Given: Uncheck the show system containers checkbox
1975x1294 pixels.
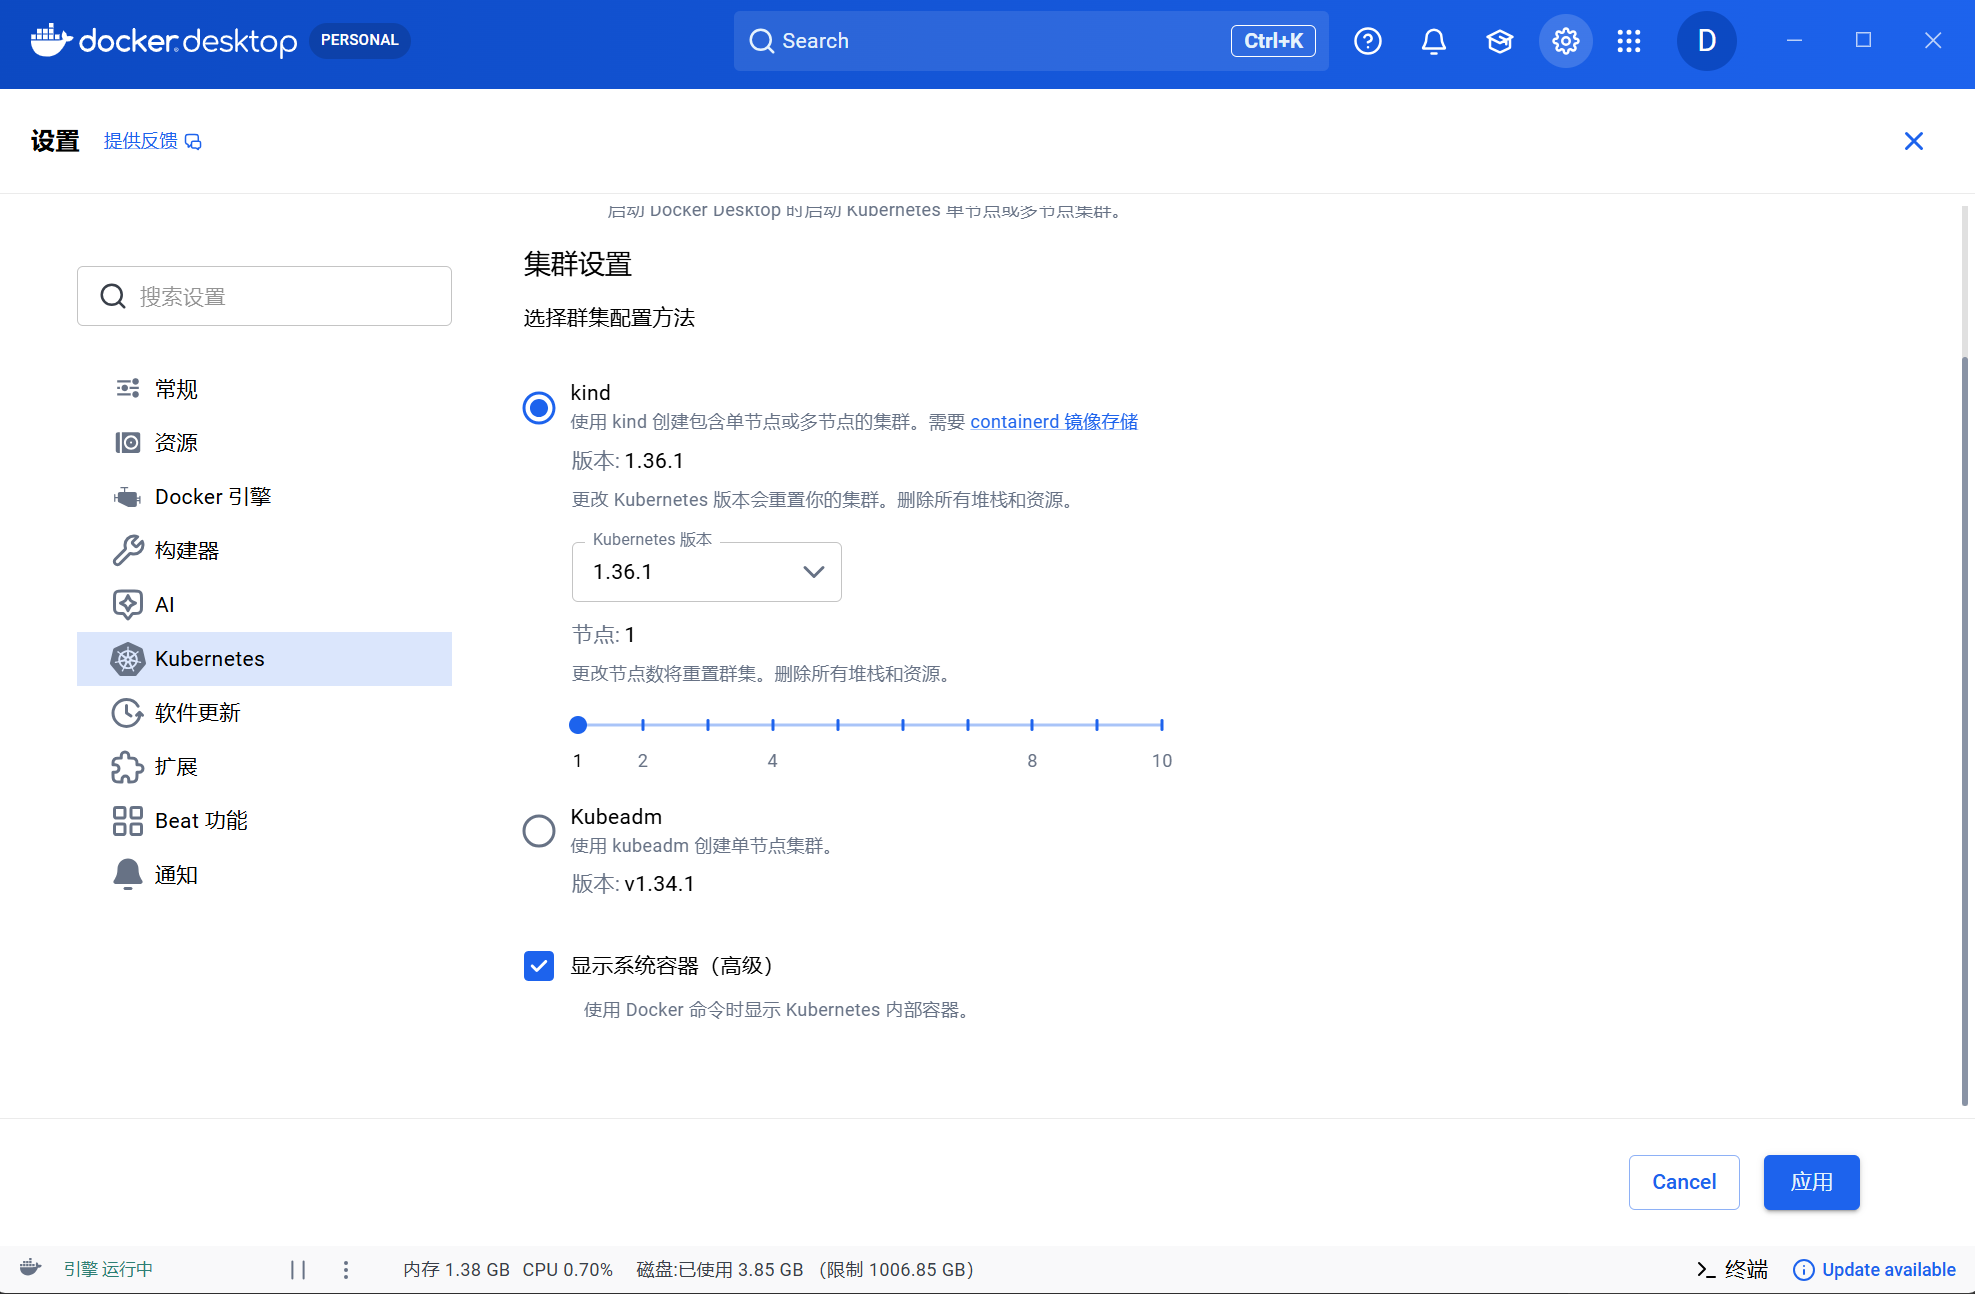Looking at the screenshot, I should click(539, 966).
